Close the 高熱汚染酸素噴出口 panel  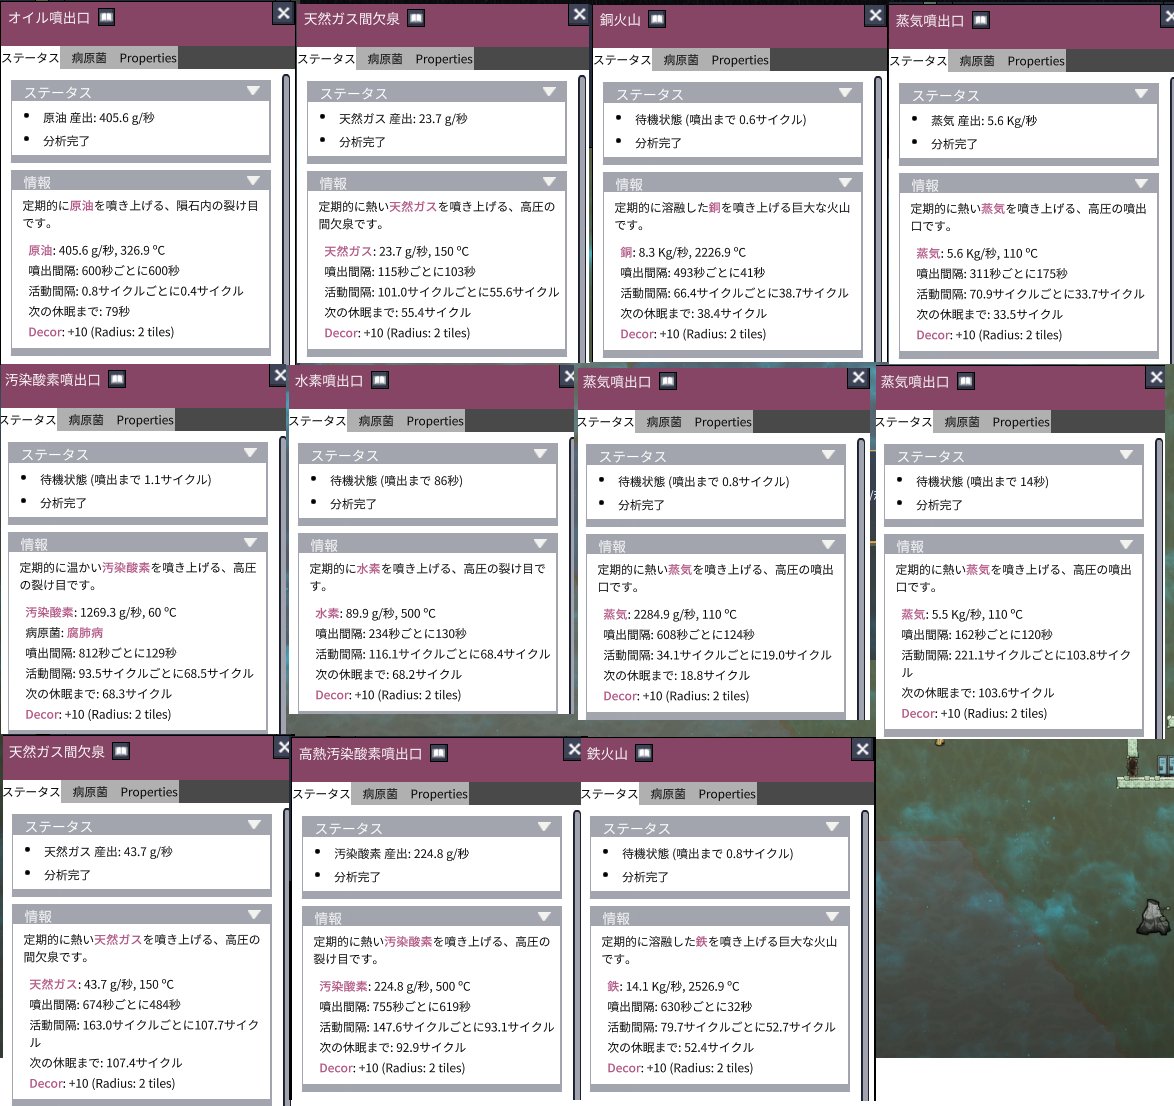point(574,749)
